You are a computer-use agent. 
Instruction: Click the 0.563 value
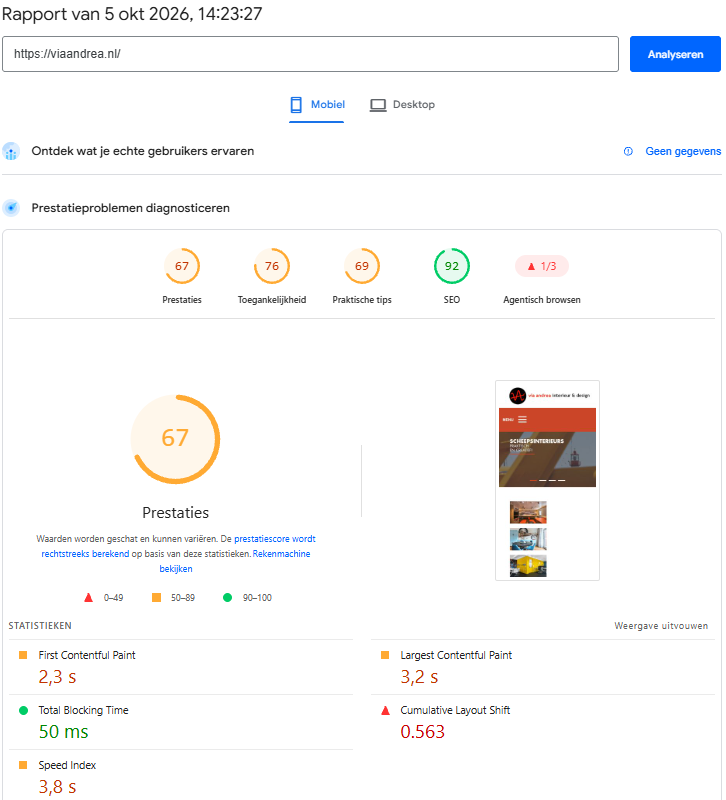pos(422,732)
